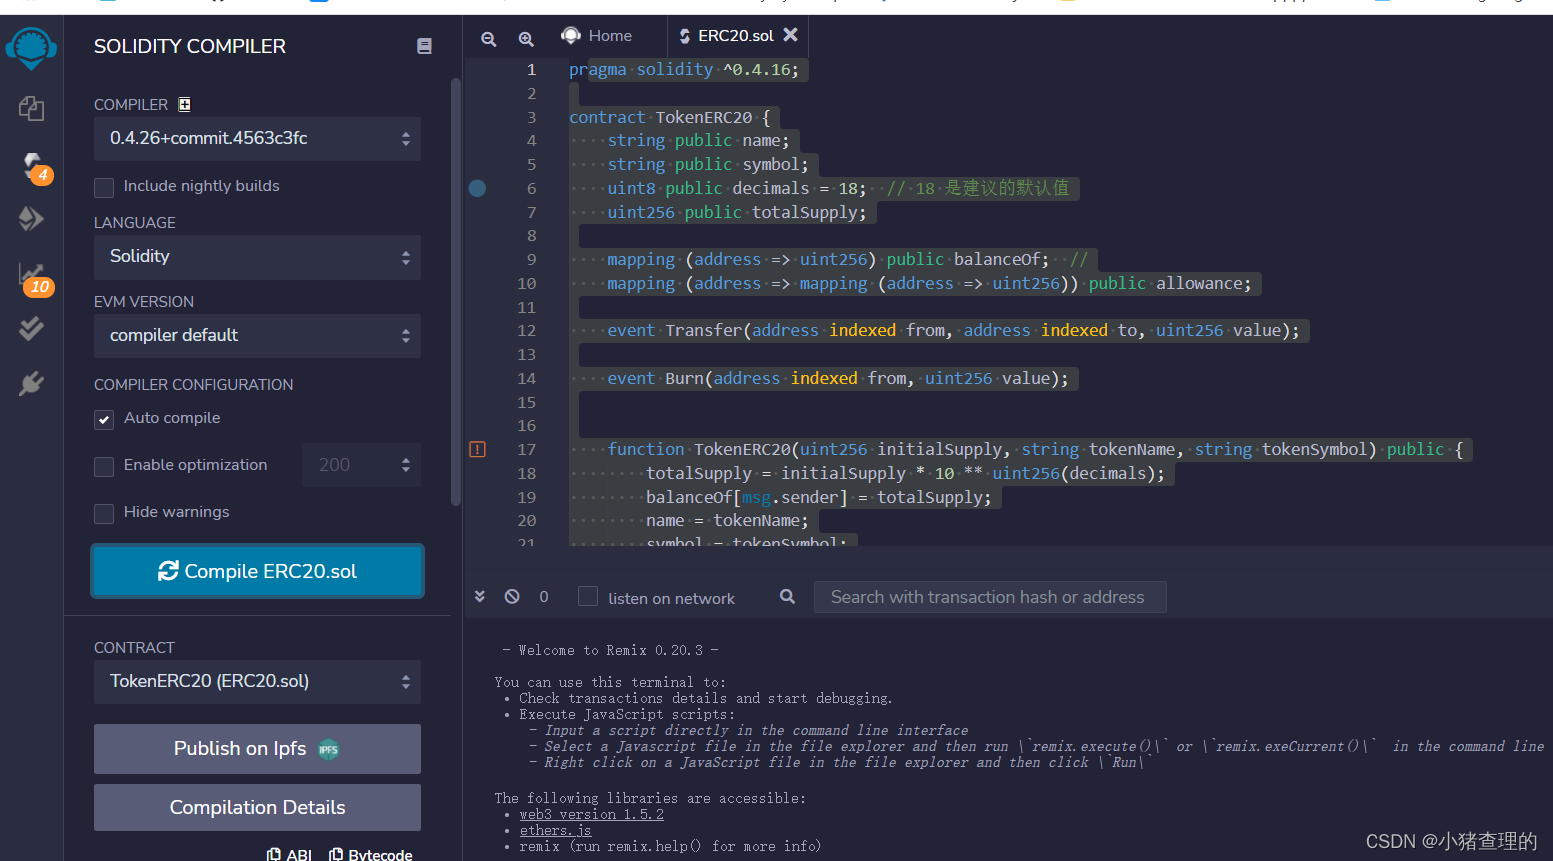
Task: Copy the ABI to clipboard
Action: tap(289, 855)
